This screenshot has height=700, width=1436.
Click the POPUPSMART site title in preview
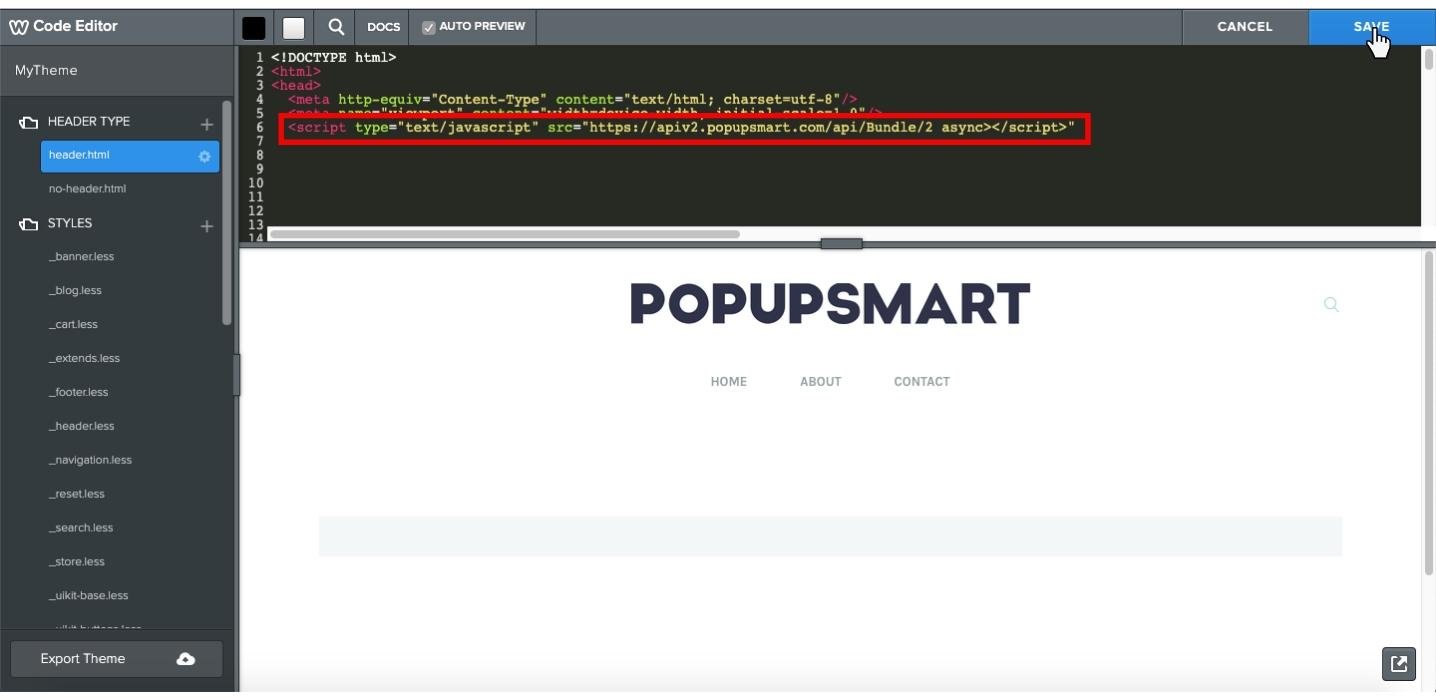pos(830,304)
